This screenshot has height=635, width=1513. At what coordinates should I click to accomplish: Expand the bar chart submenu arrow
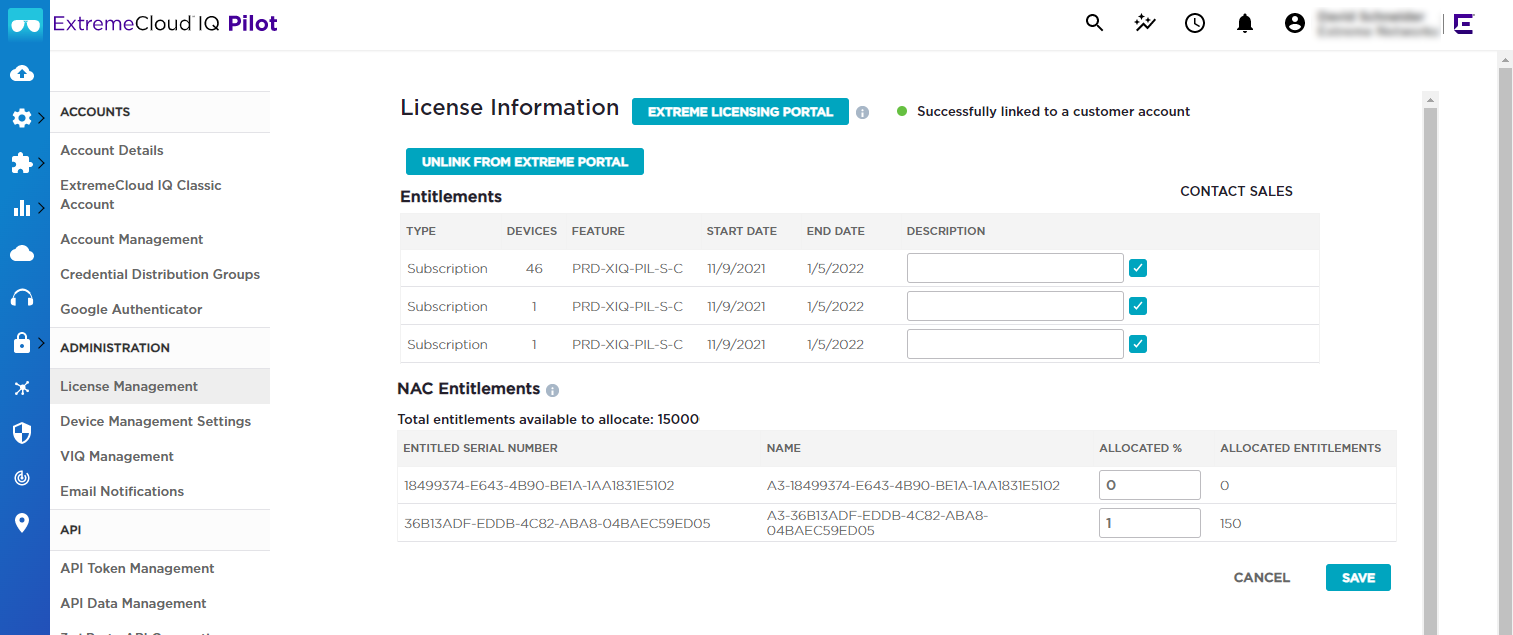[42, 208]
